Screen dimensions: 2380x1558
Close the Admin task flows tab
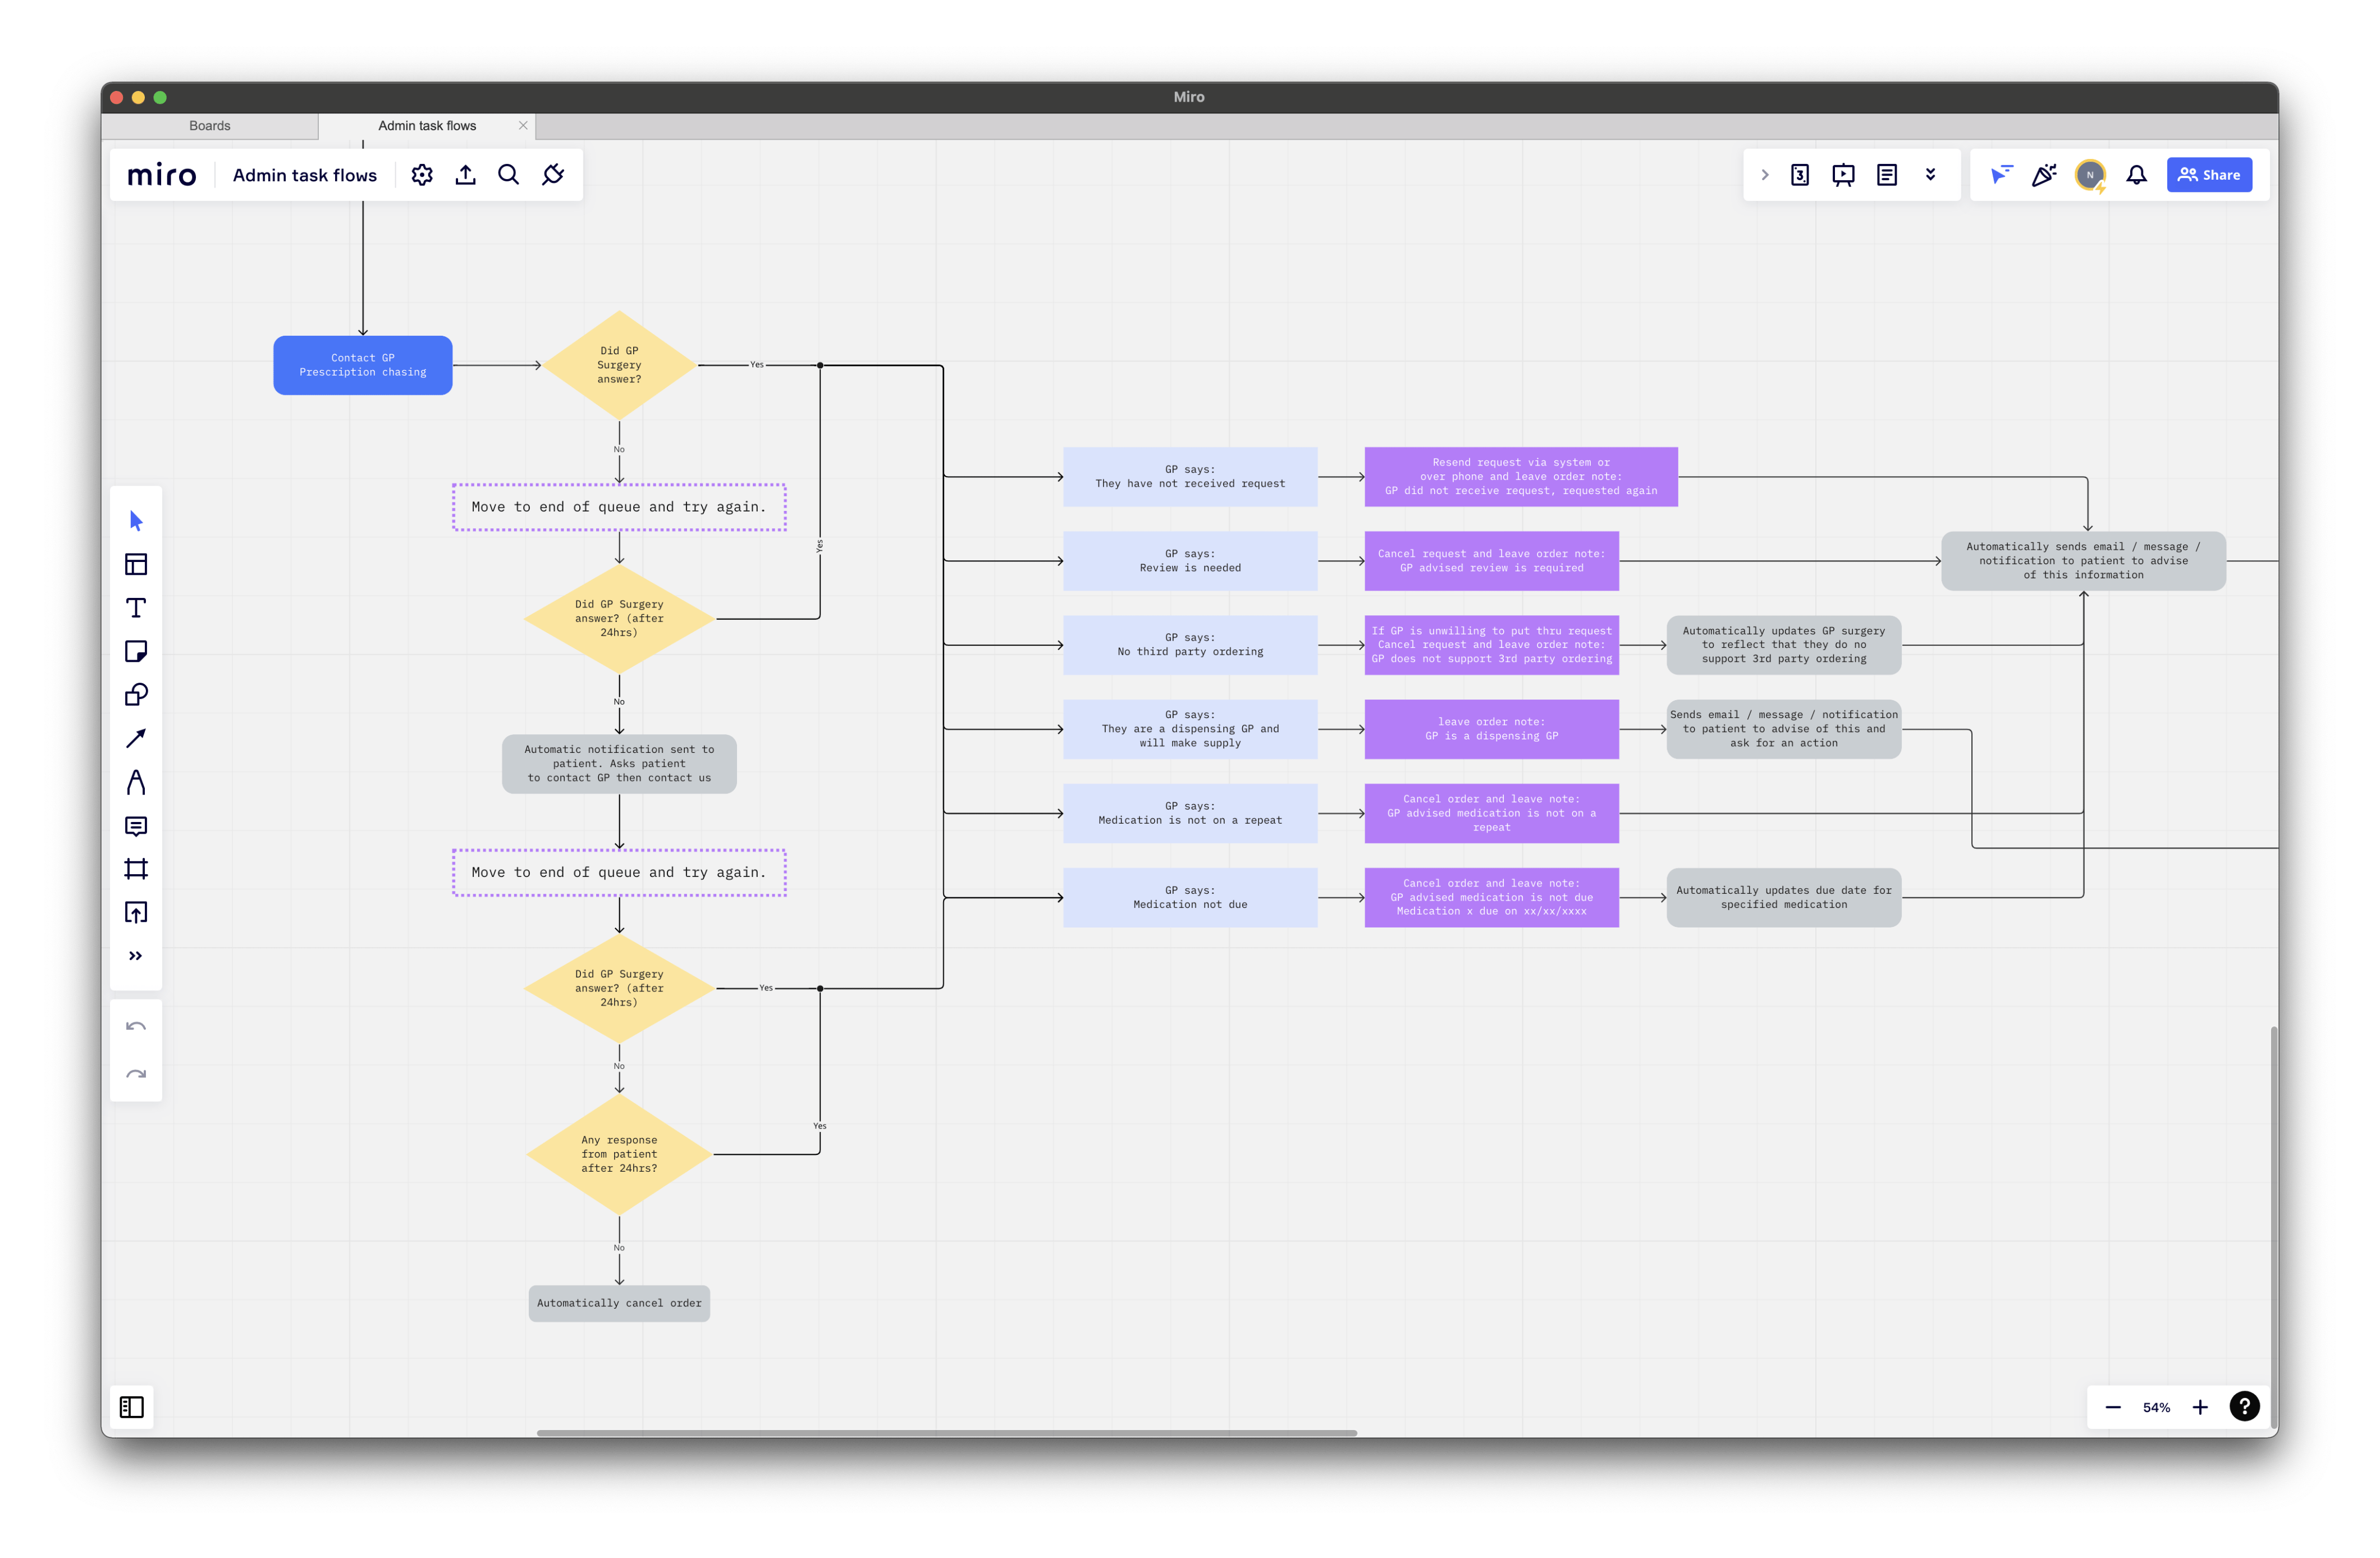tap(523, 126)
